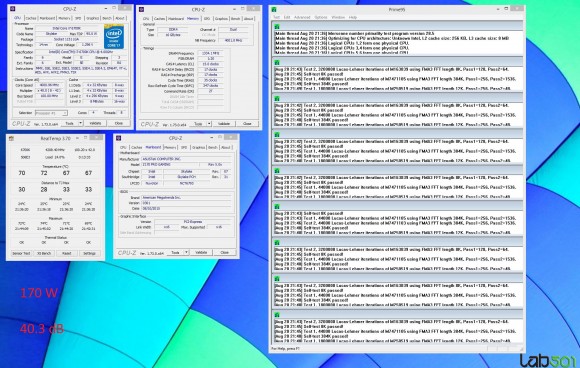
Task: Click Validate in CPU-Z CPU tab window
Action: tap(95, 123)
